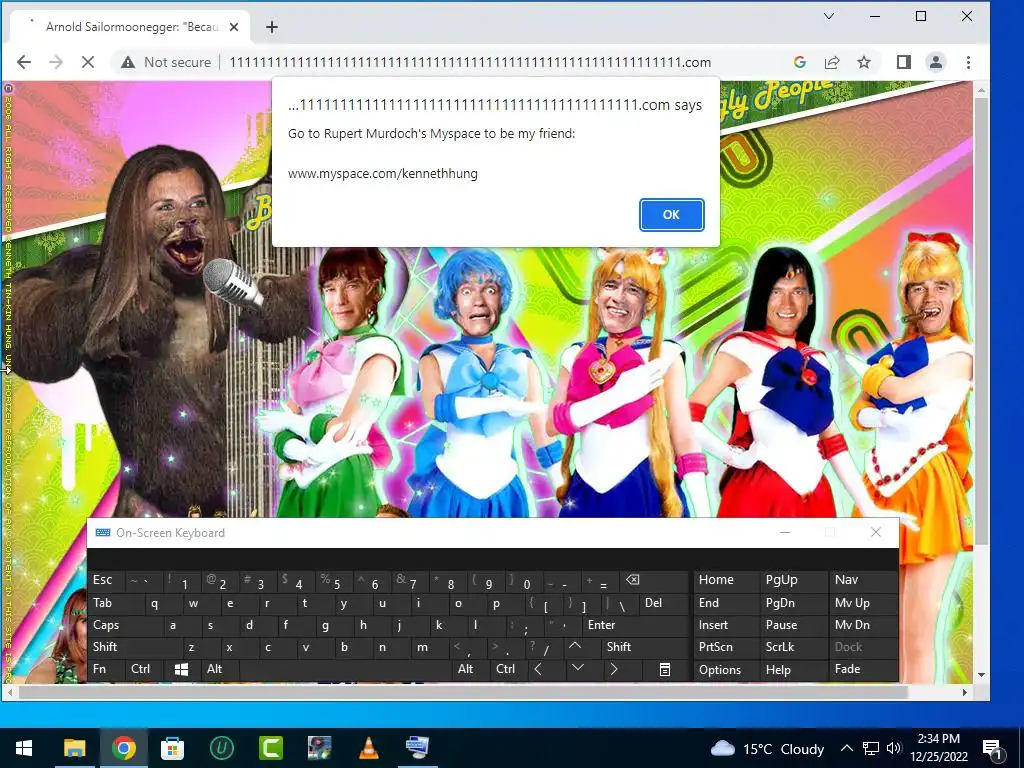Click the backspace key icon
Screen dimensions: 1024x768
[633, 580]
